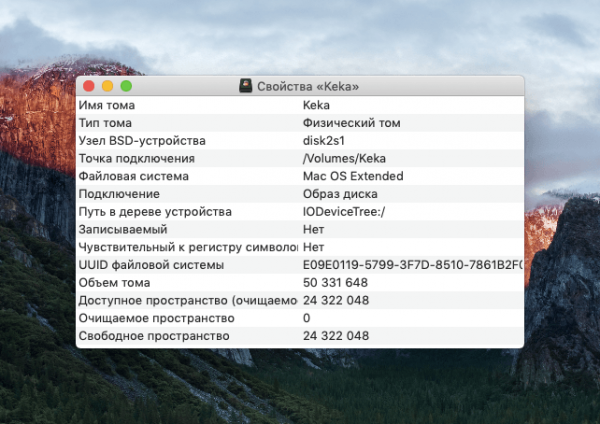Select the label Подключение

tap(119, 194)
